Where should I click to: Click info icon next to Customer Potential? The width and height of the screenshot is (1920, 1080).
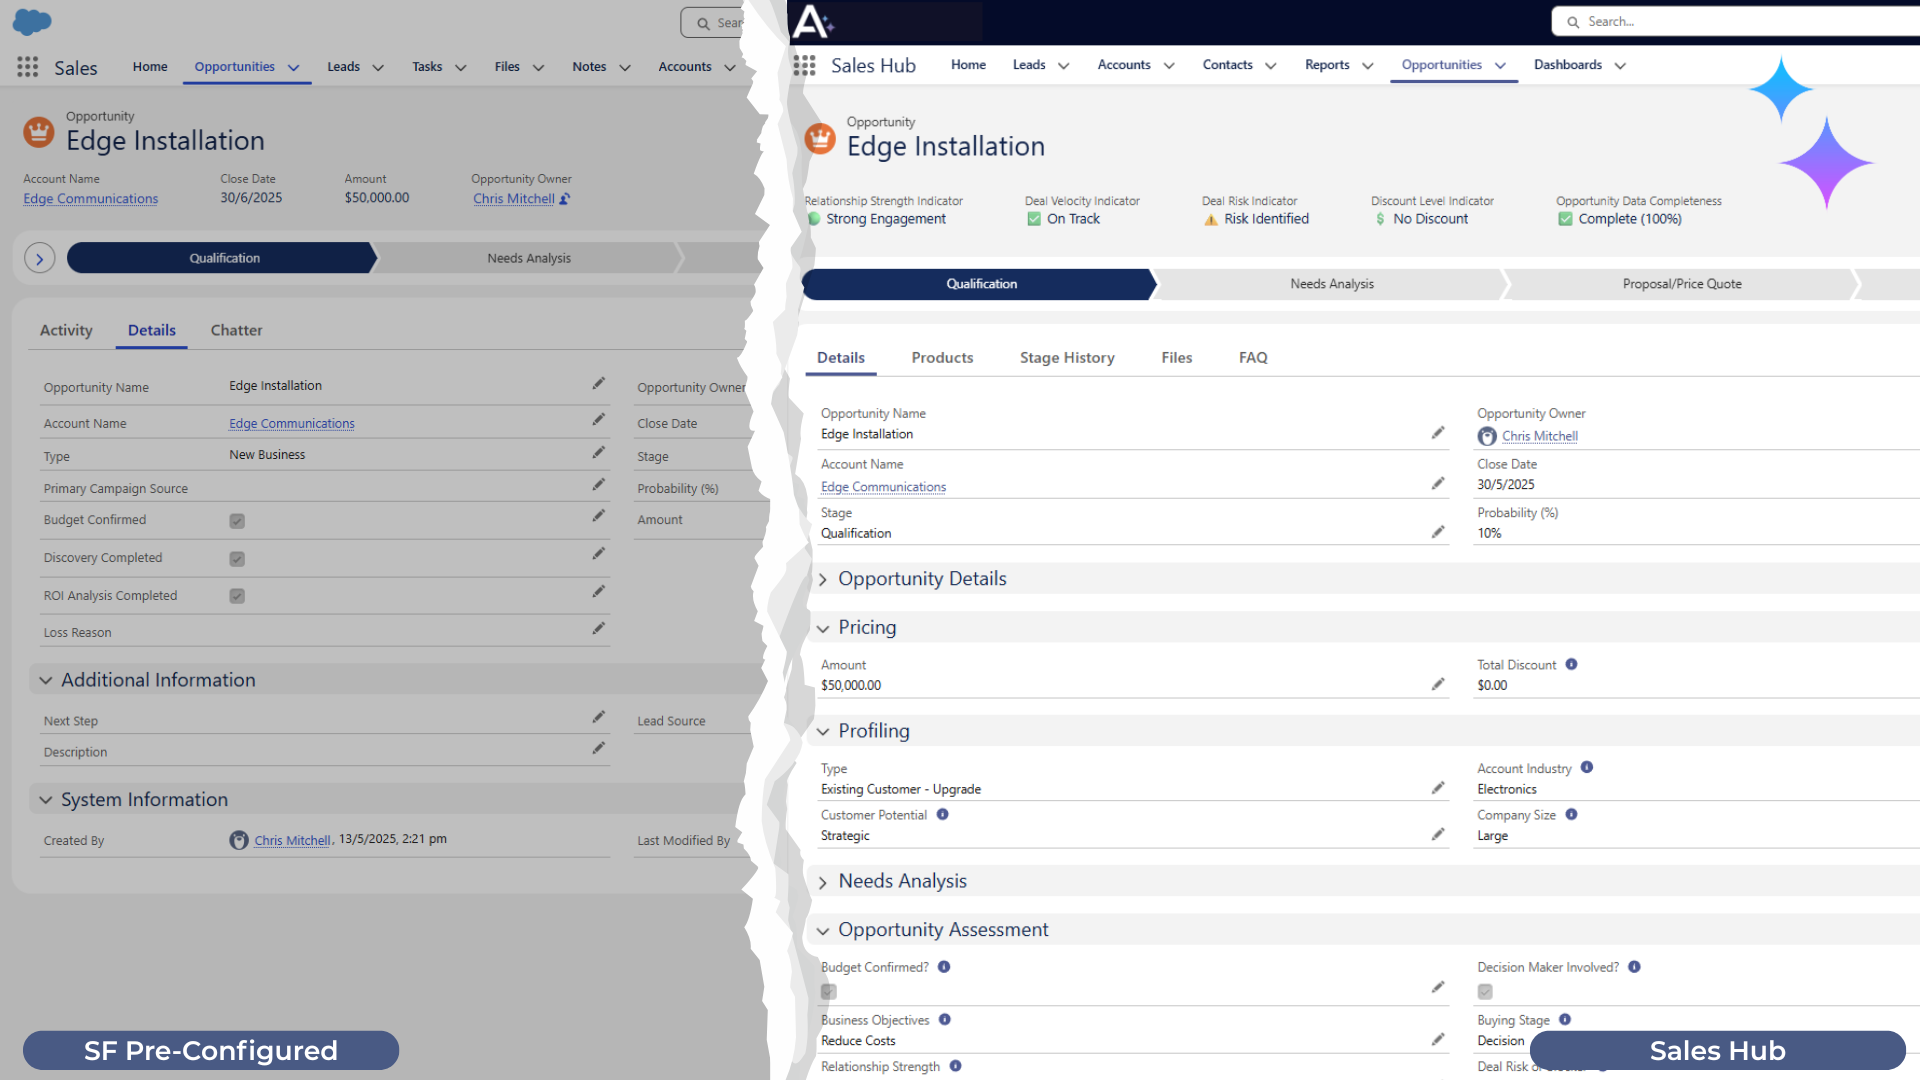coord(942,815)
